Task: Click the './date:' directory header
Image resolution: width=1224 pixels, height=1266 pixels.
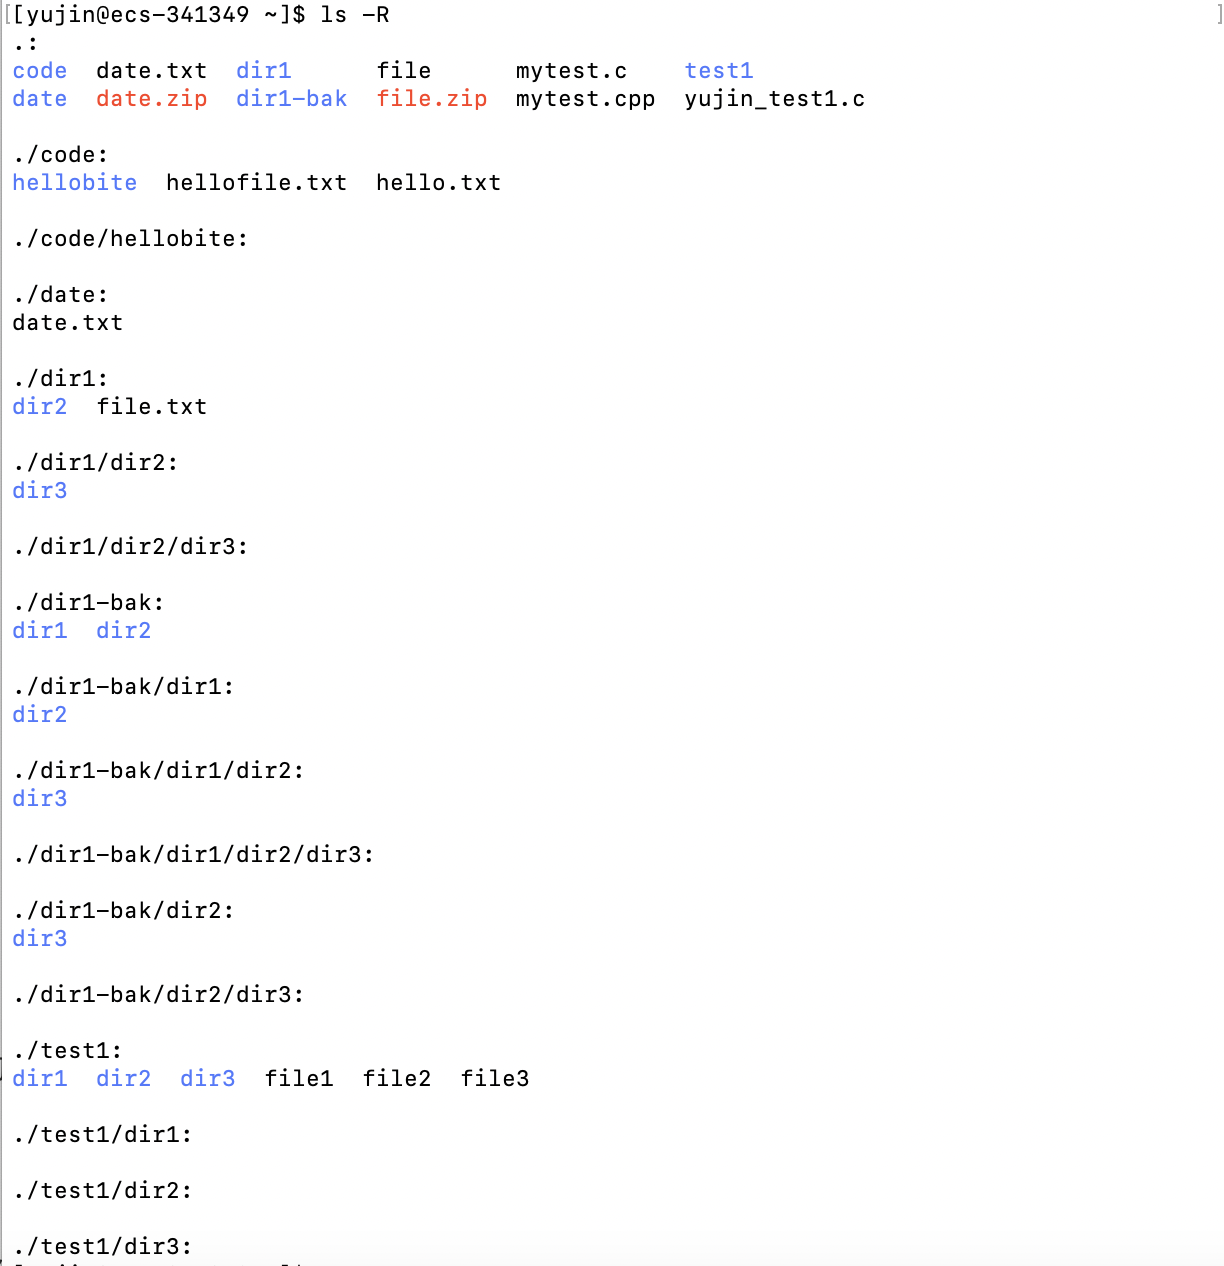Action: [61, 295]
